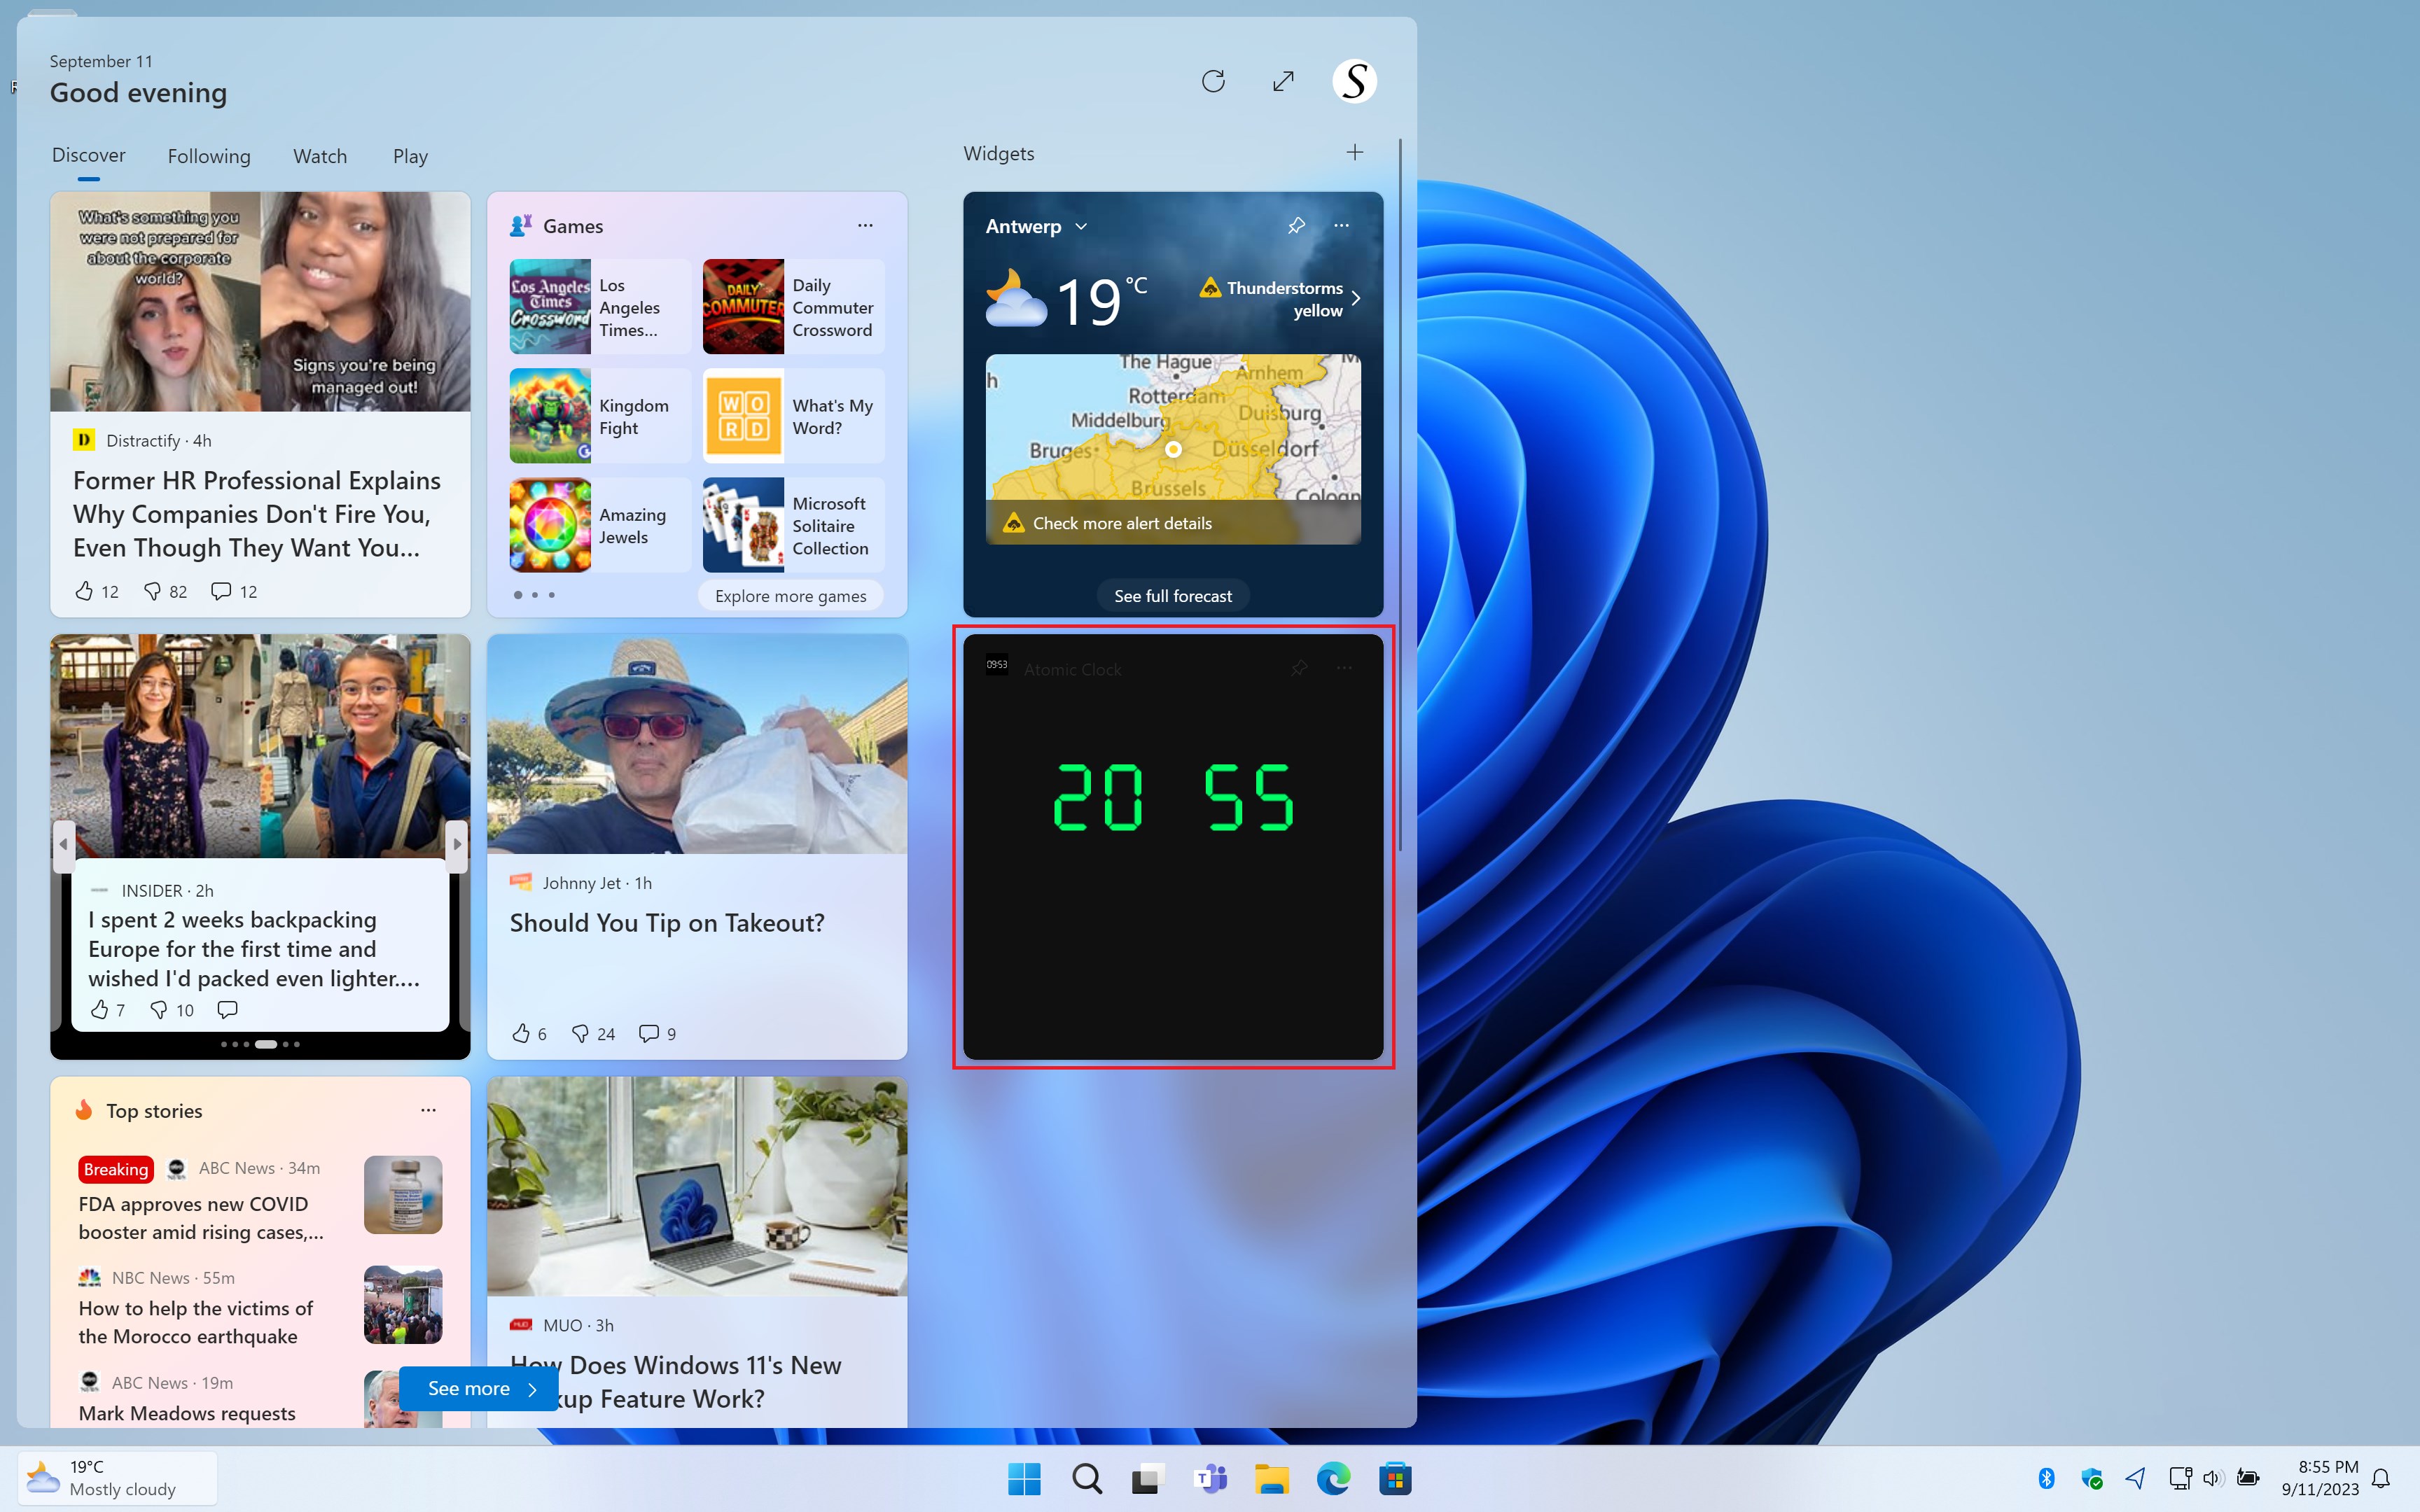This screenshot has height=1512, width=2420.
Task: Open the Antwerp location dropdown
Action: 1036,226
